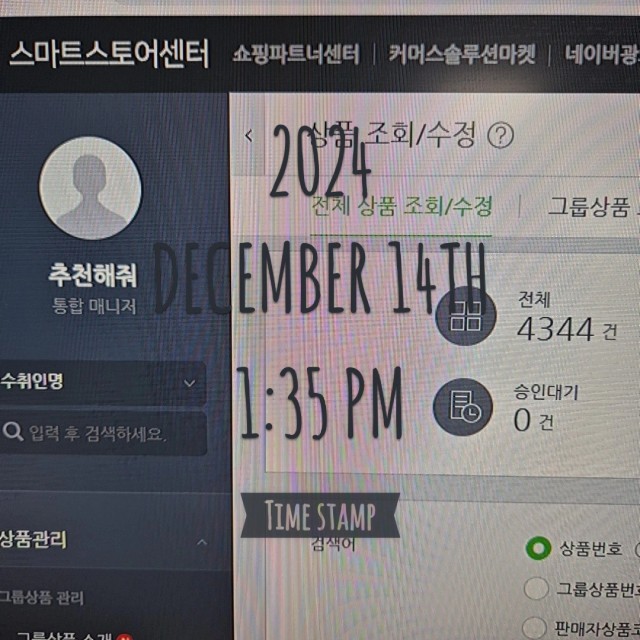Click the 전체 products grid icon
This screenshot has height=640, width=640.
[466, 316]
